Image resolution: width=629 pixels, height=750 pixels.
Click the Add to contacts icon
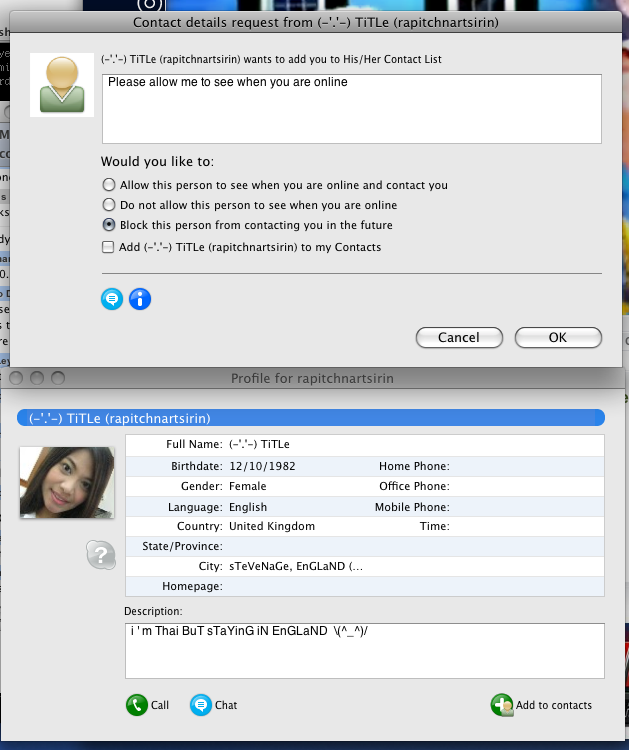point(502,705)
